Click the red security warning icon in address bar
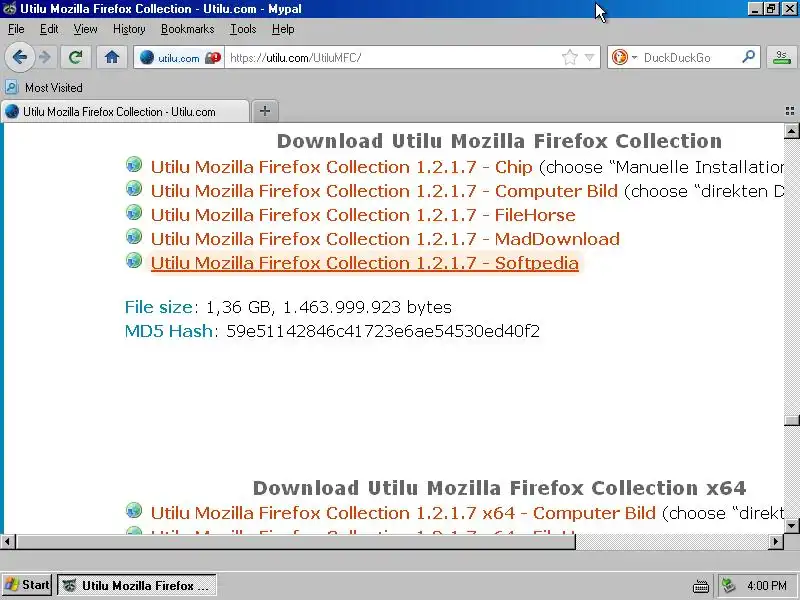This screenshot has height=600, width=800. pyautogui.click(x=213, y=58)
